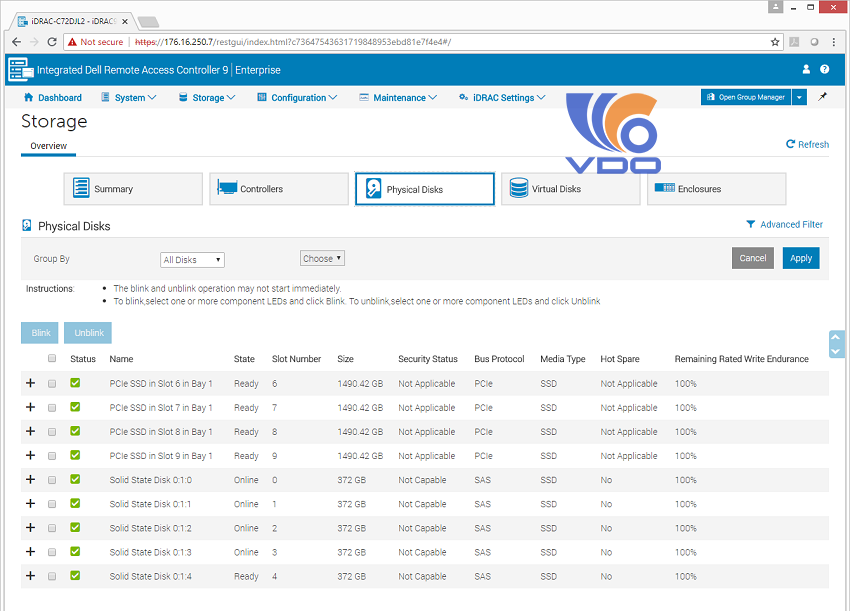Open the System menu

pos(129,98)
